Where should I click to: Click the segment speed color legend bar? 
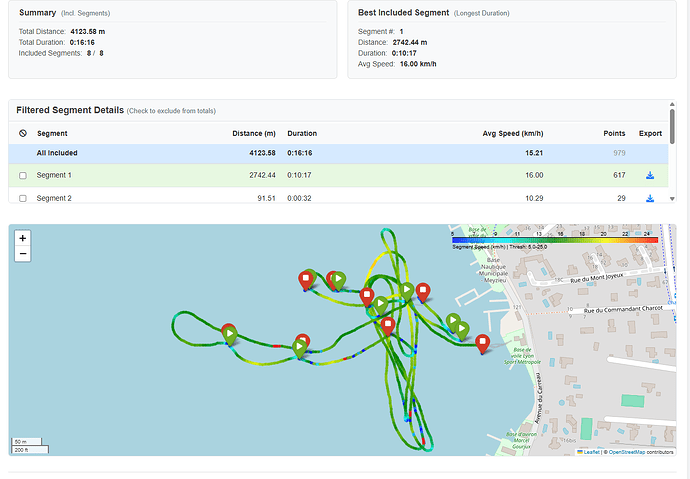coord(555,240)
